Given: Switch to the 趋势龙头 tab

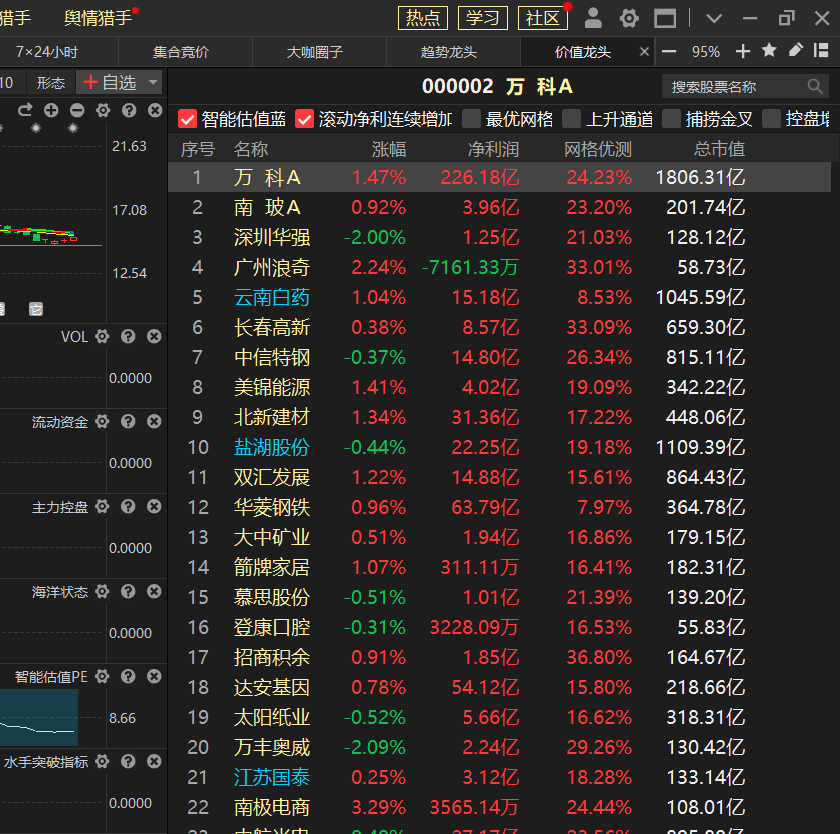Looking at the screenshot, I should pyautogui.click(x=449, y=52).
